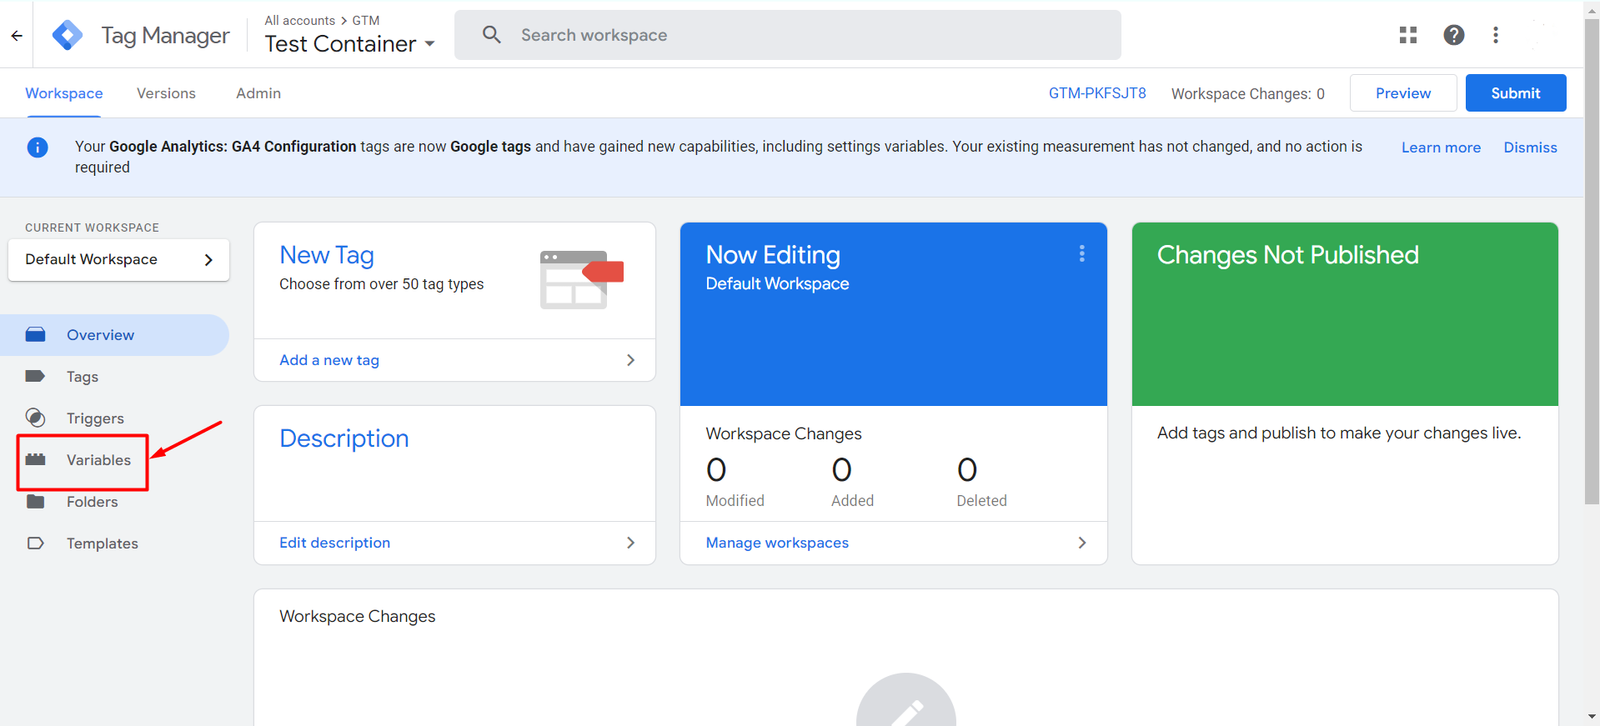Click the Deleted count label

tap(981, 501)
